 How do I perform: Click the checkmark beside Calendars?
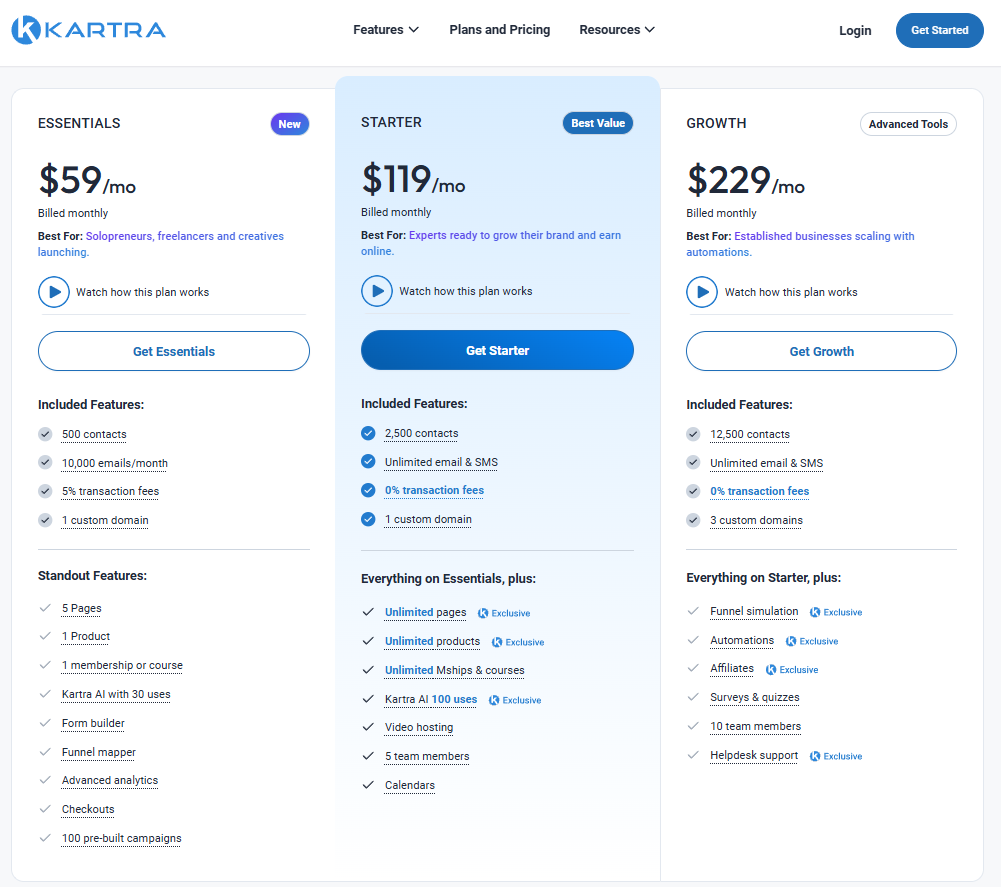(368, 785)
